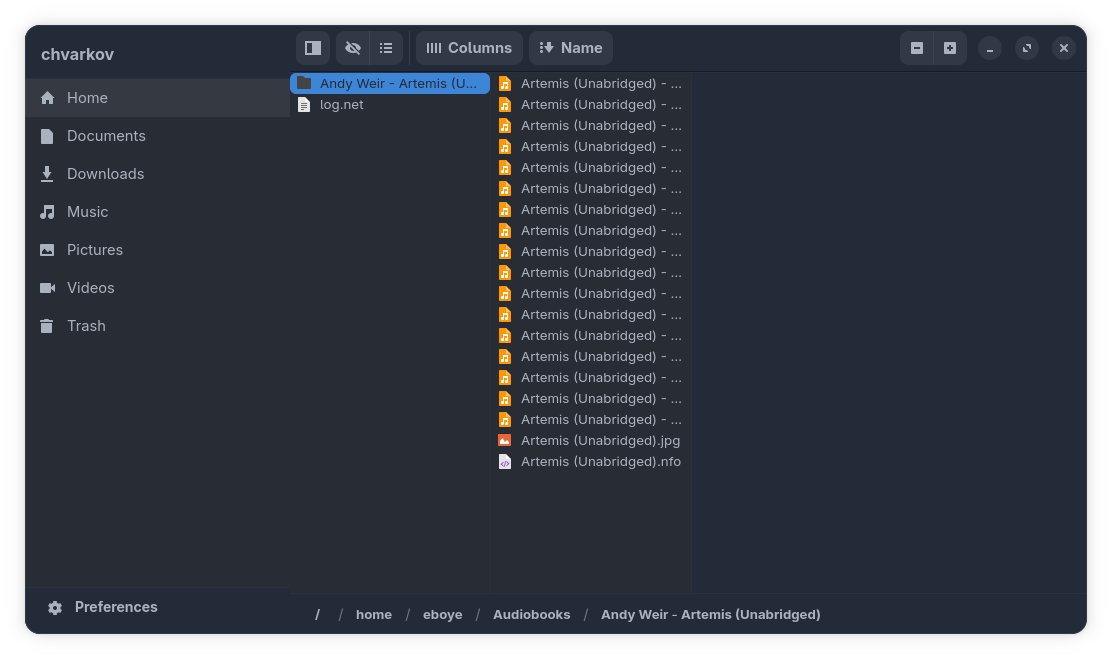Maximize the file manager window
Screen dimensions: 1112x659
click(1027, 48)
